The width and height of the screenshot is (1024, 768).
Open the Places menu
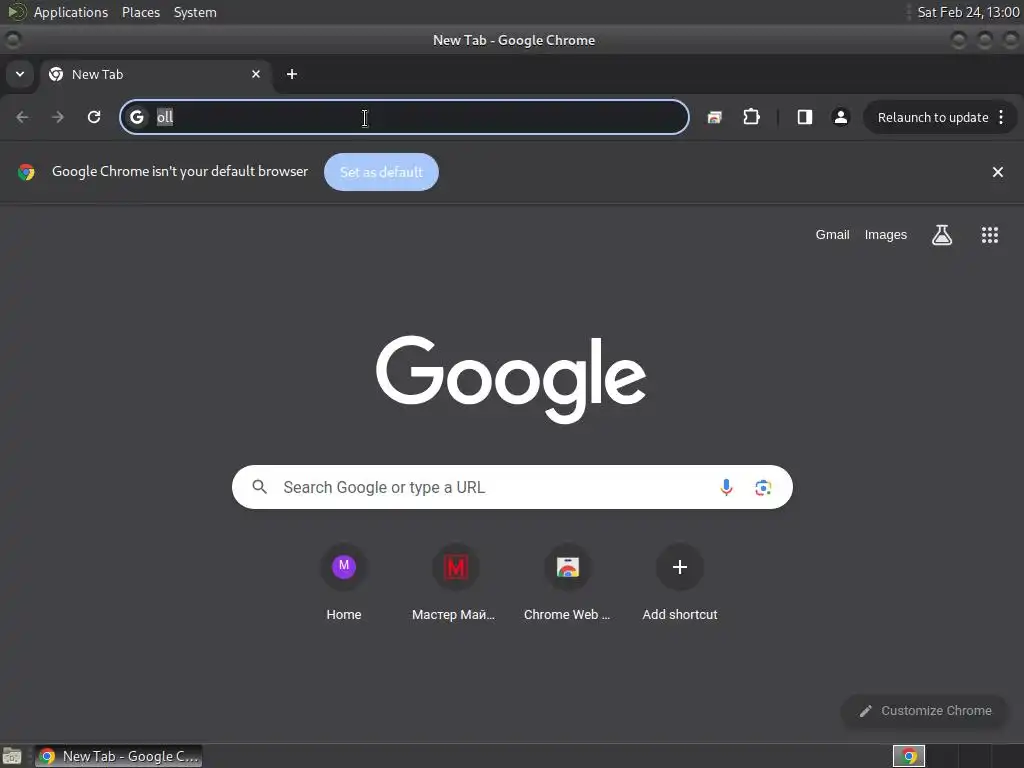[x=141, y=12]
